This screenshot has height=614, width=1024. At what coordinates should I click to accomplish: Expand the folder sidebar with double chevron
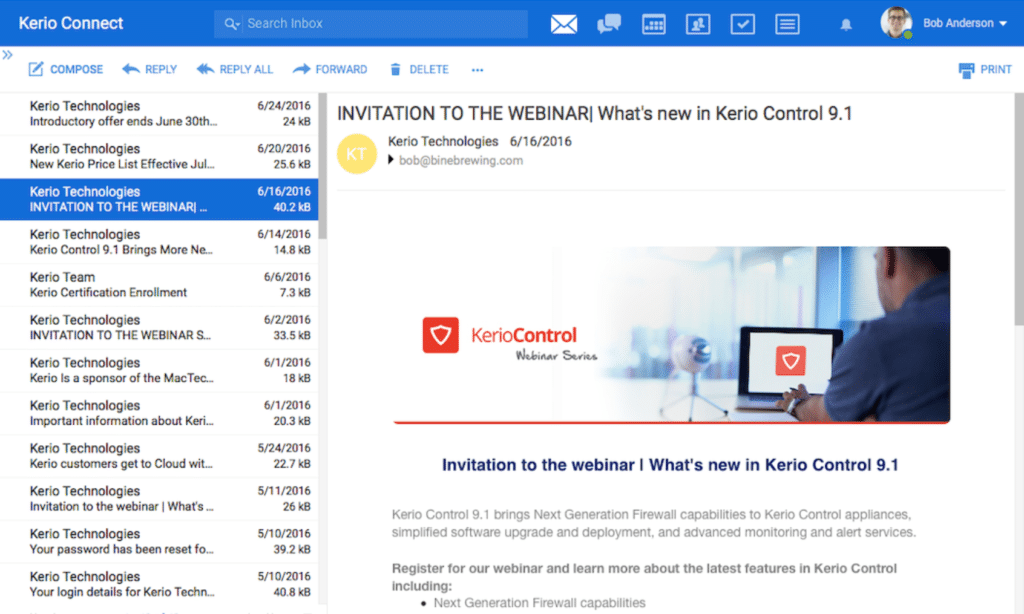pos(7,55)
